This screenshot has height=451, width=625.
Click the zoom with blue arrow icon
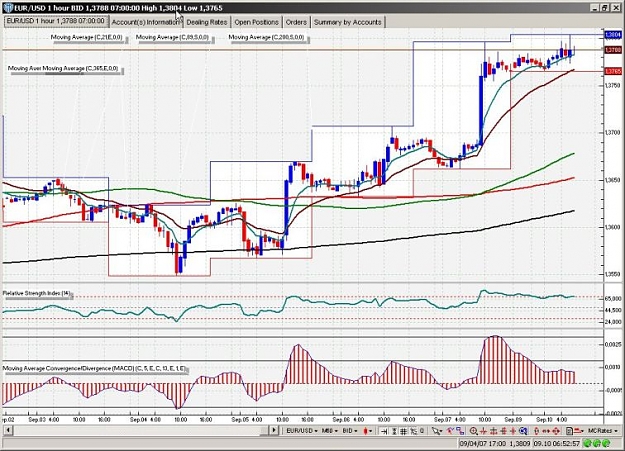(523, 431)
